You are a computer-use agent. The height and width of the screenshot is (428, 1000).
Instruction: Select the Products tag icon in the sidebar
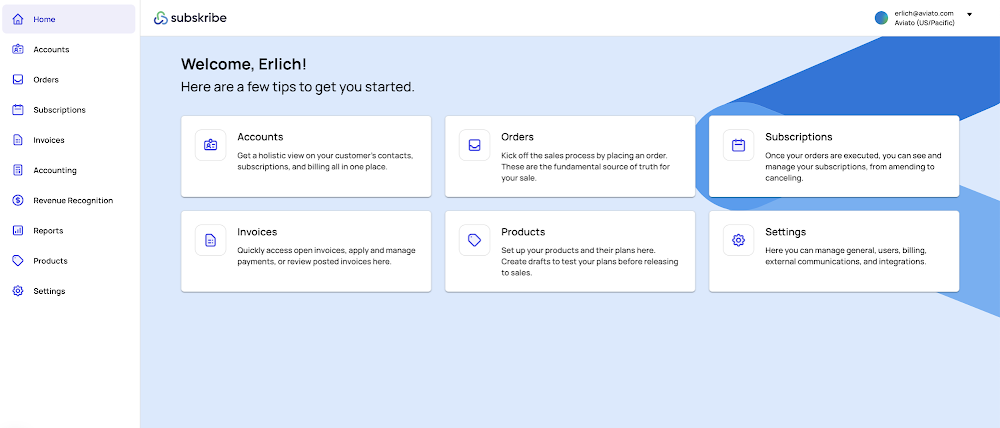tap(18, 260)
